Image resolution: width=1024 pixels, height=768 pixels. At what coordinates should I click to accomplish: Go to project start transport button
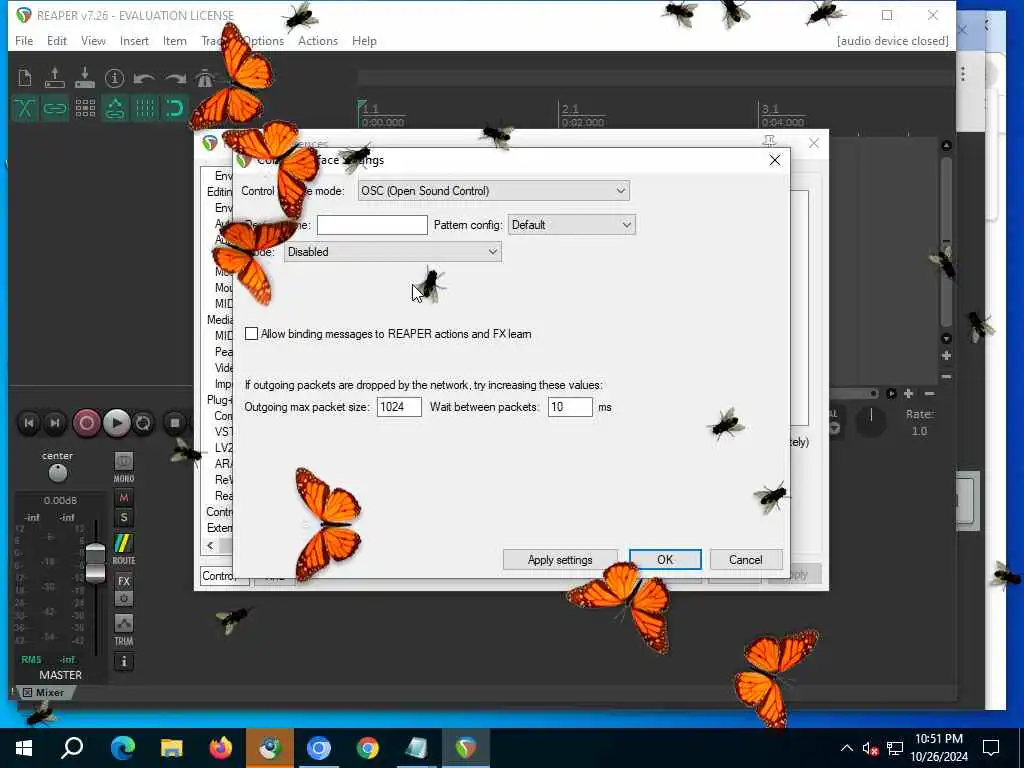click(x=29, y=423)
